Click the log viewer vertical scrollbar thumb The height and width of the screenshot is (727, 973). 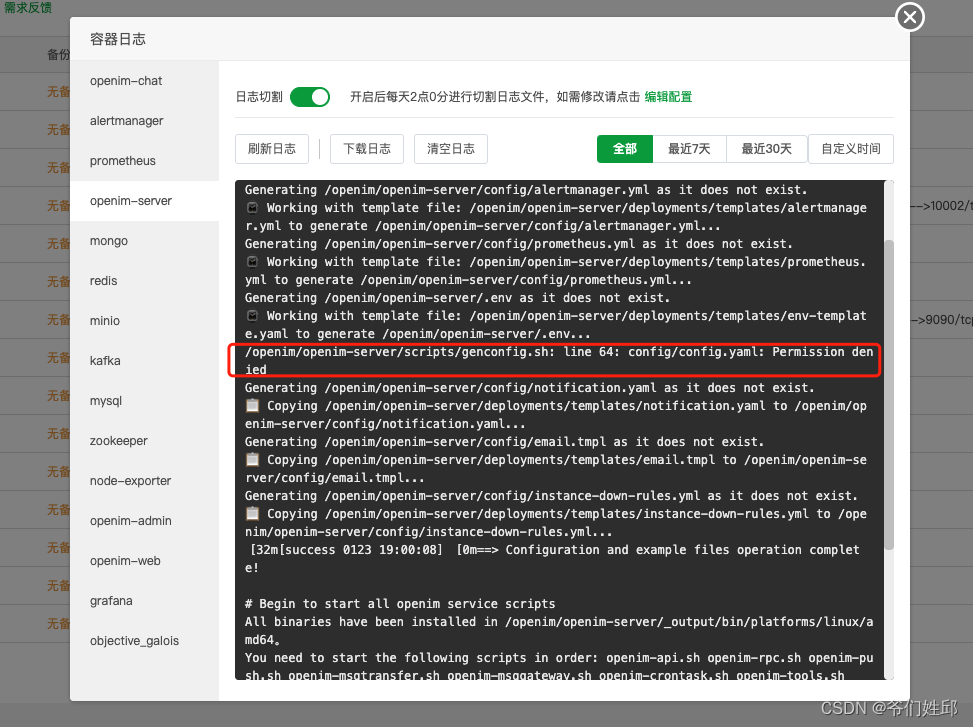pyautogui.click(x=889, y=395)
